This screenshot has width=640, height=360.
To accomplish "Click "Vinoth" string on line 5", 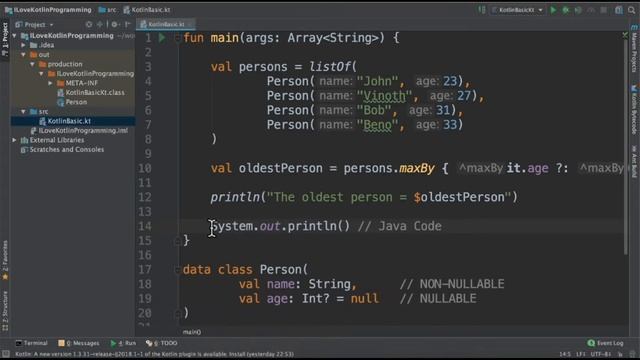I will 384,96.
